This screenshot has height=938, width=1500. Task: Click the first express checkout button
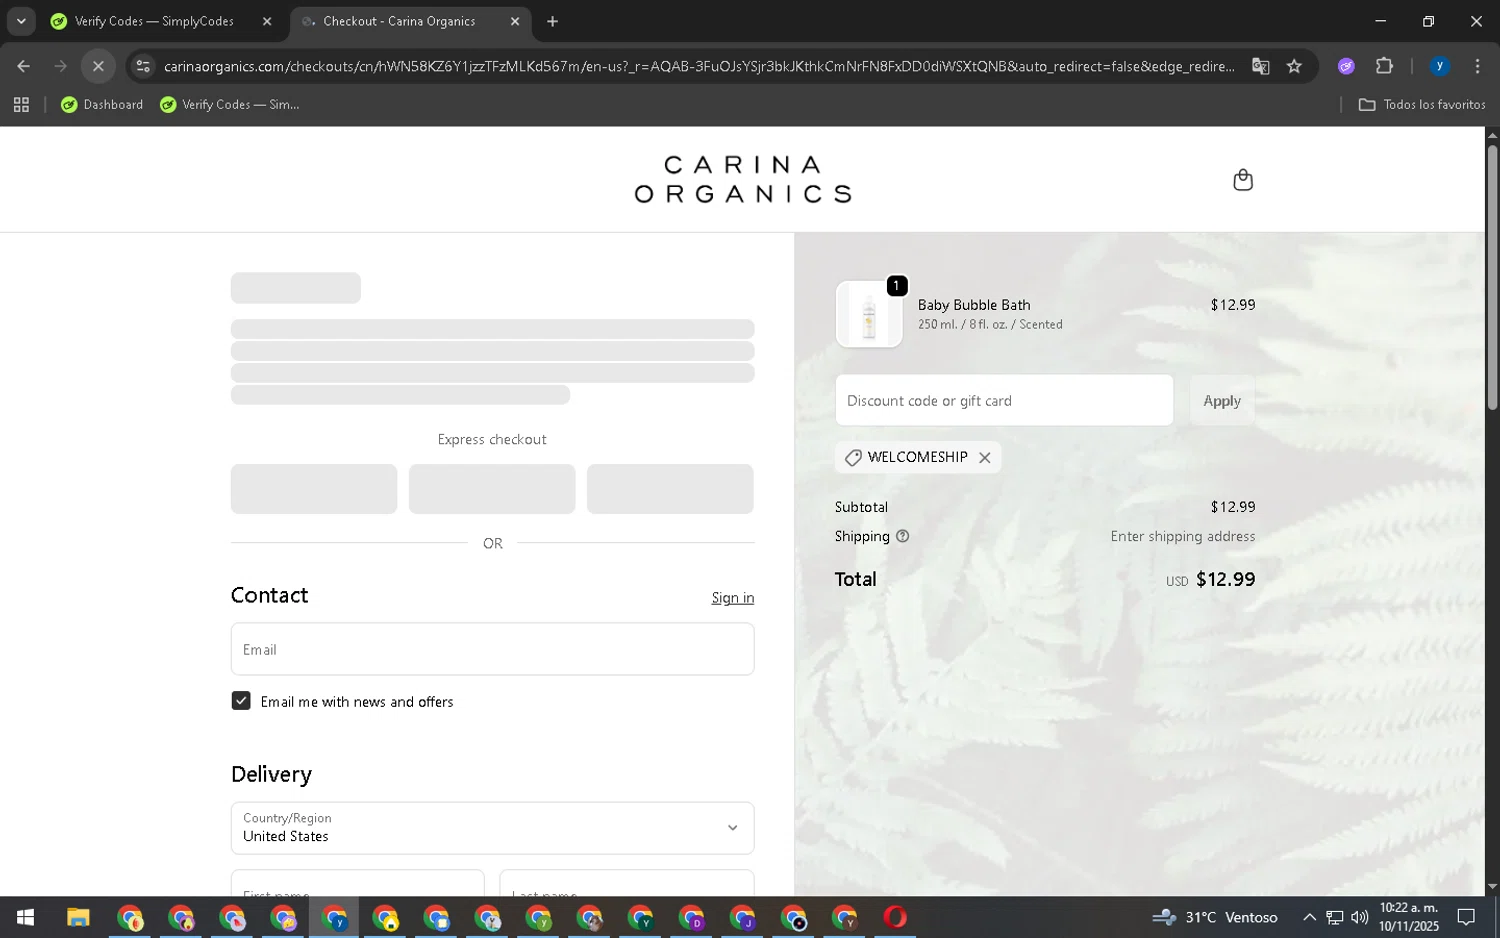(314, 489)
